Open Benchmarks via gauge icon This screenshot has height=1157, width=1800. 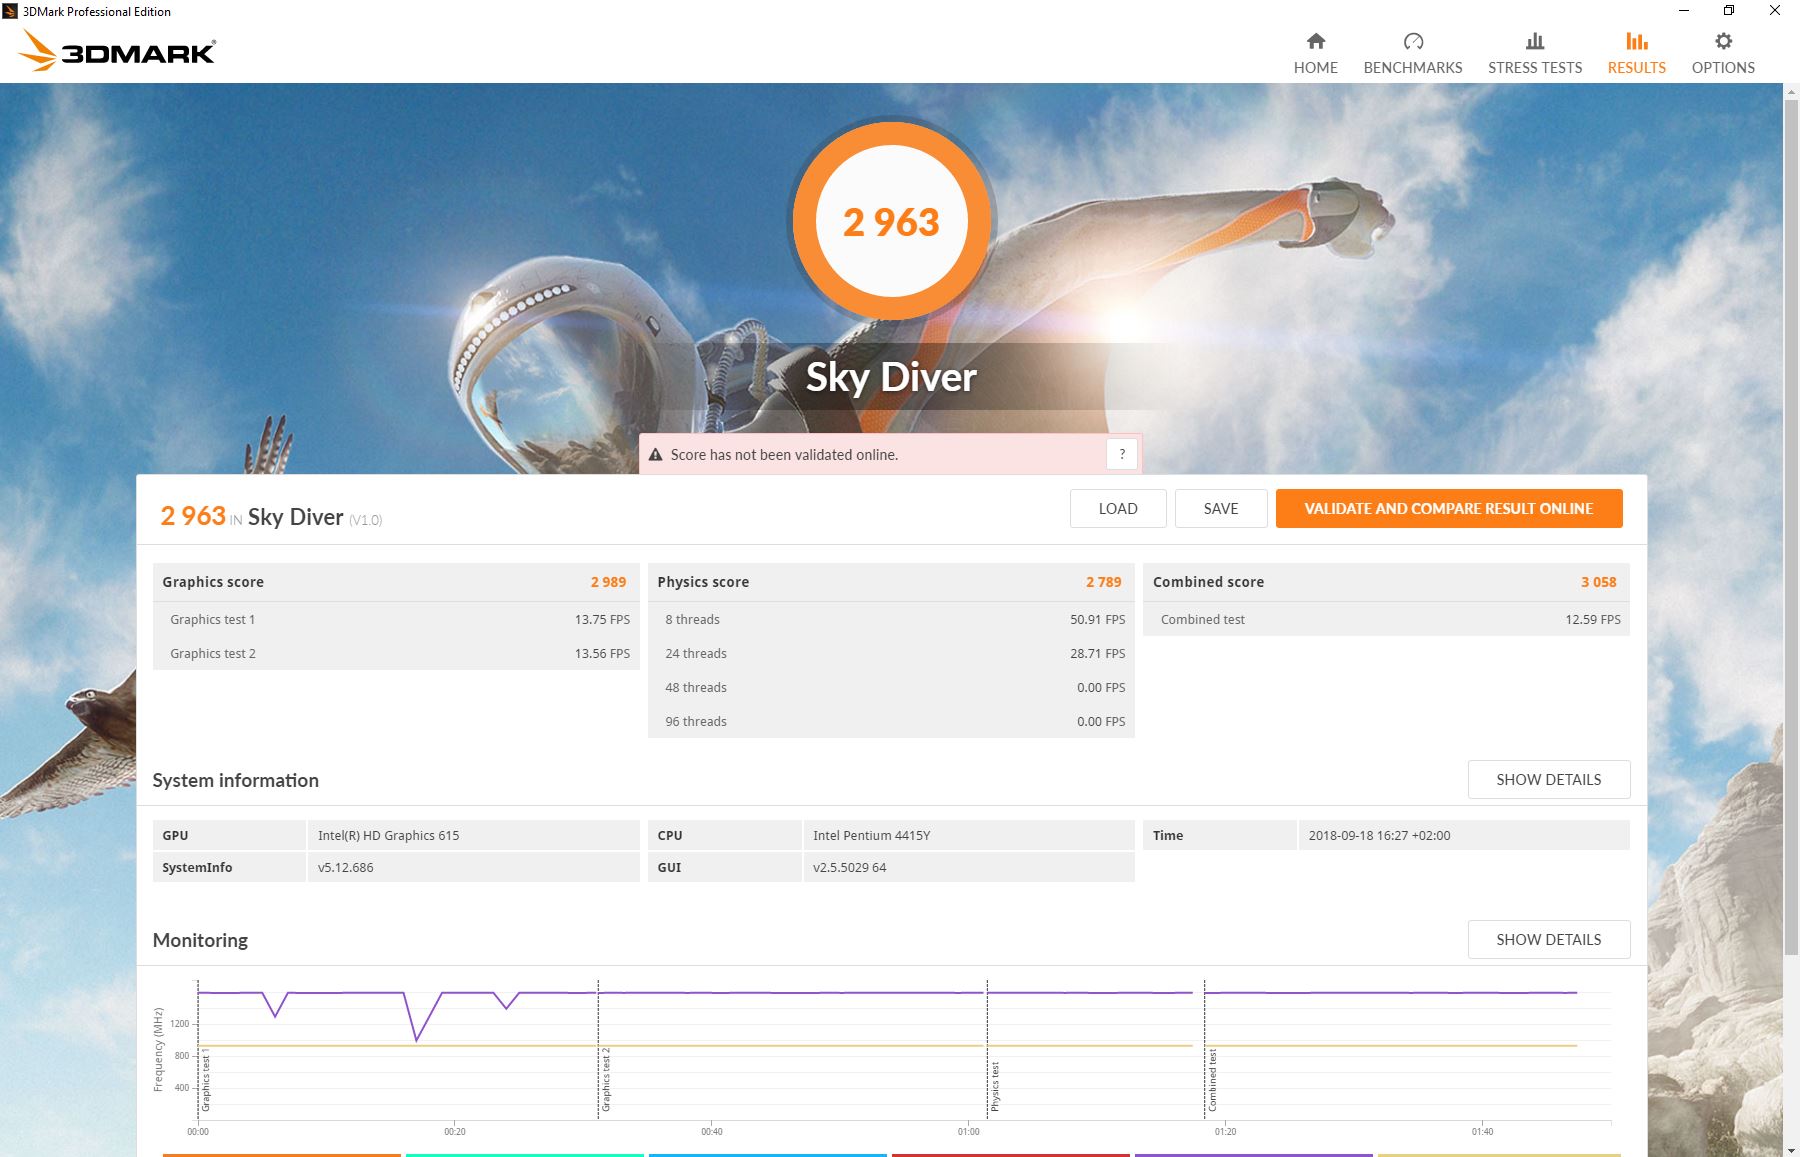pos(1412,41)
